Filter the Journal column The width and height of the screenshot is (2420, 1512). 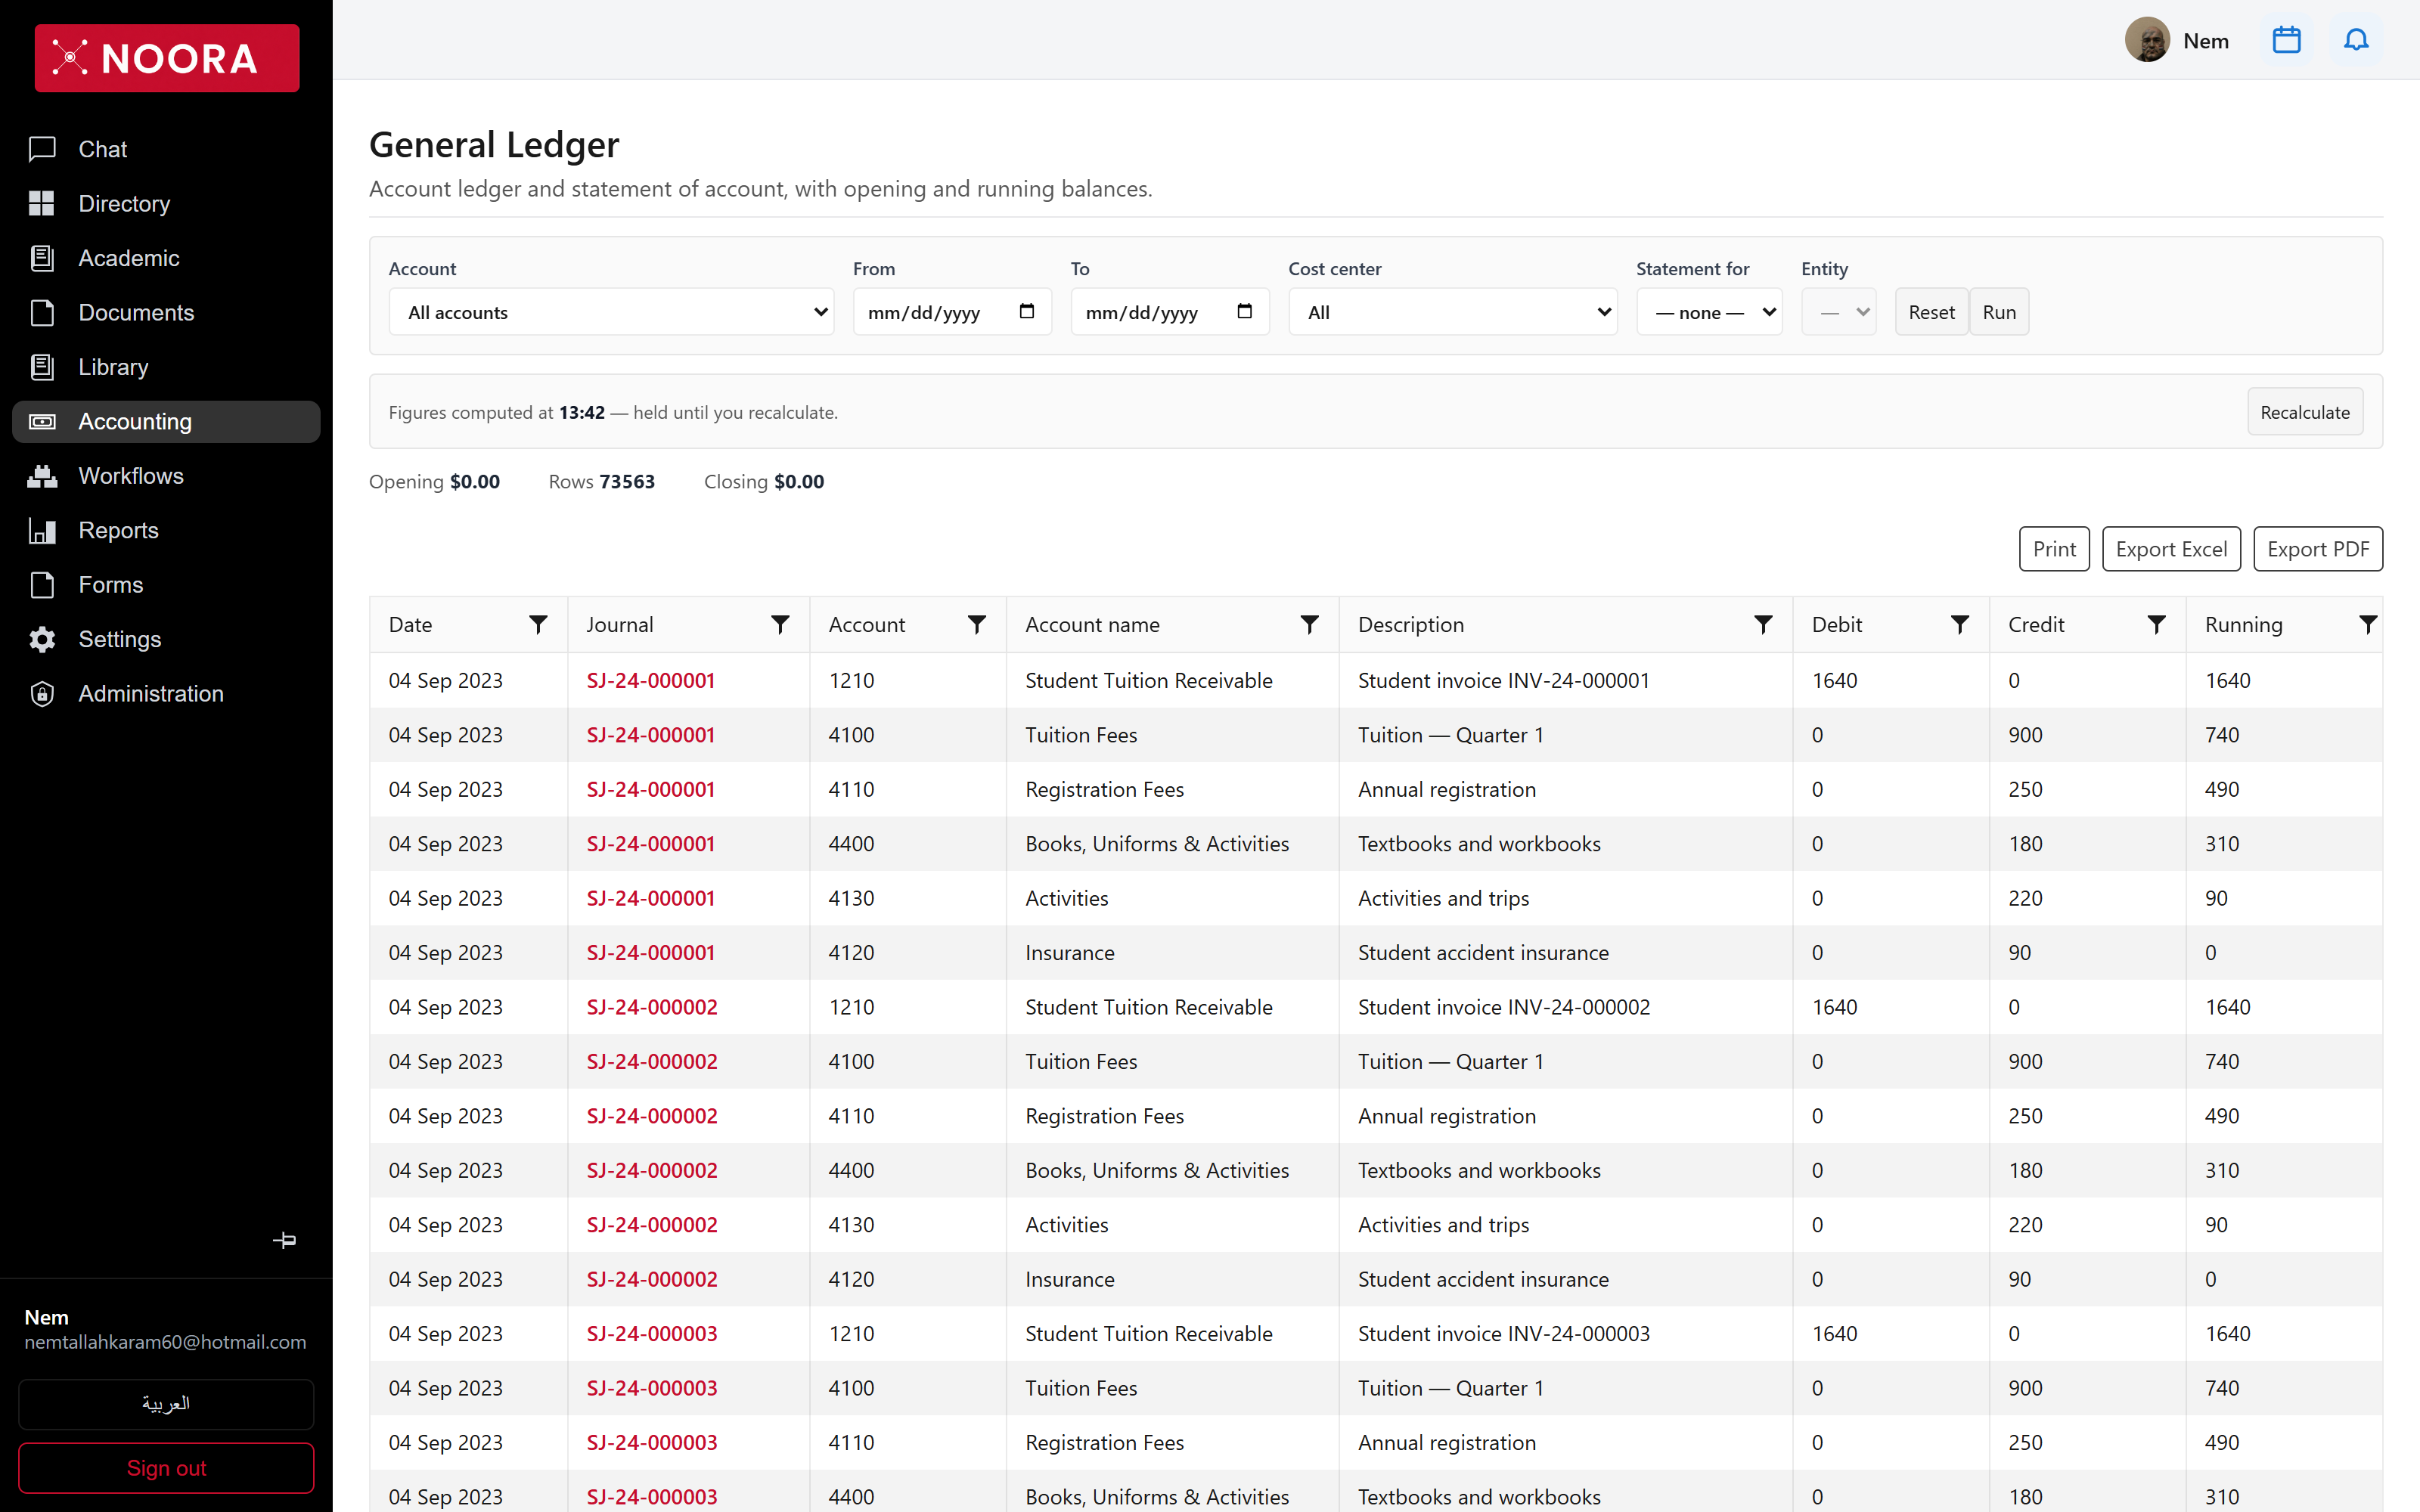[780, 624]
